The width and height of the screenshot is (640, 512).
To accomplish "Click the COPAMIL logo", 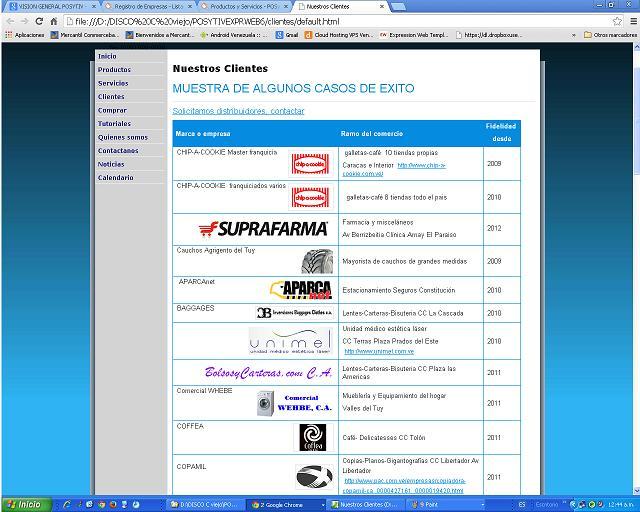I will click(314, 476).
